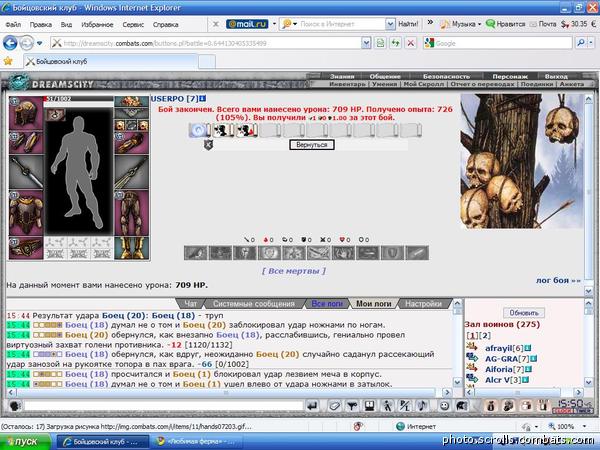Screen dimensions: 600x450
Task: Click the money bag icon at bottom right
Action: point(491,406)
